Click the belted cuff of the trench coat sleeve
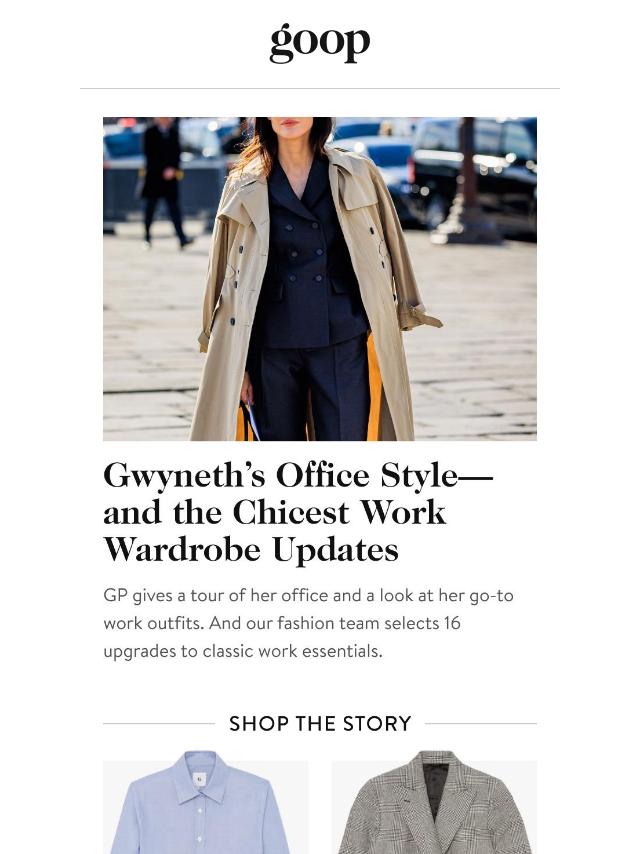Screen dimensions: 640x854 419,317
